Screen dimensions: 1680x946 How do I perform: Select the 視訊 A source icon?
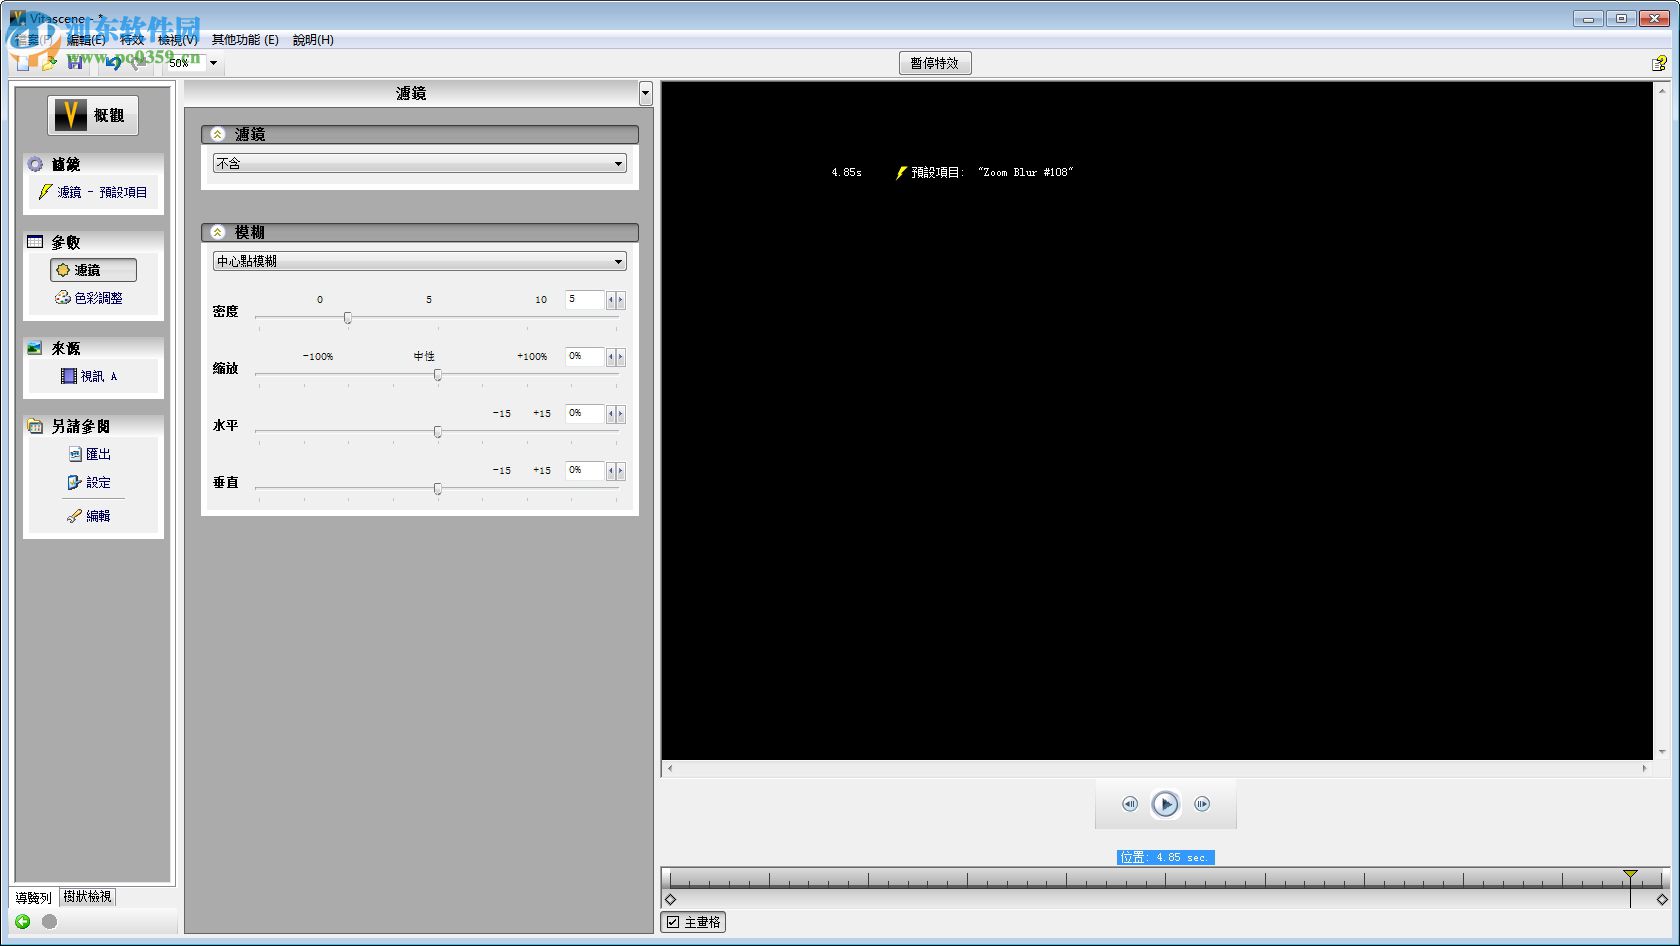68,375
